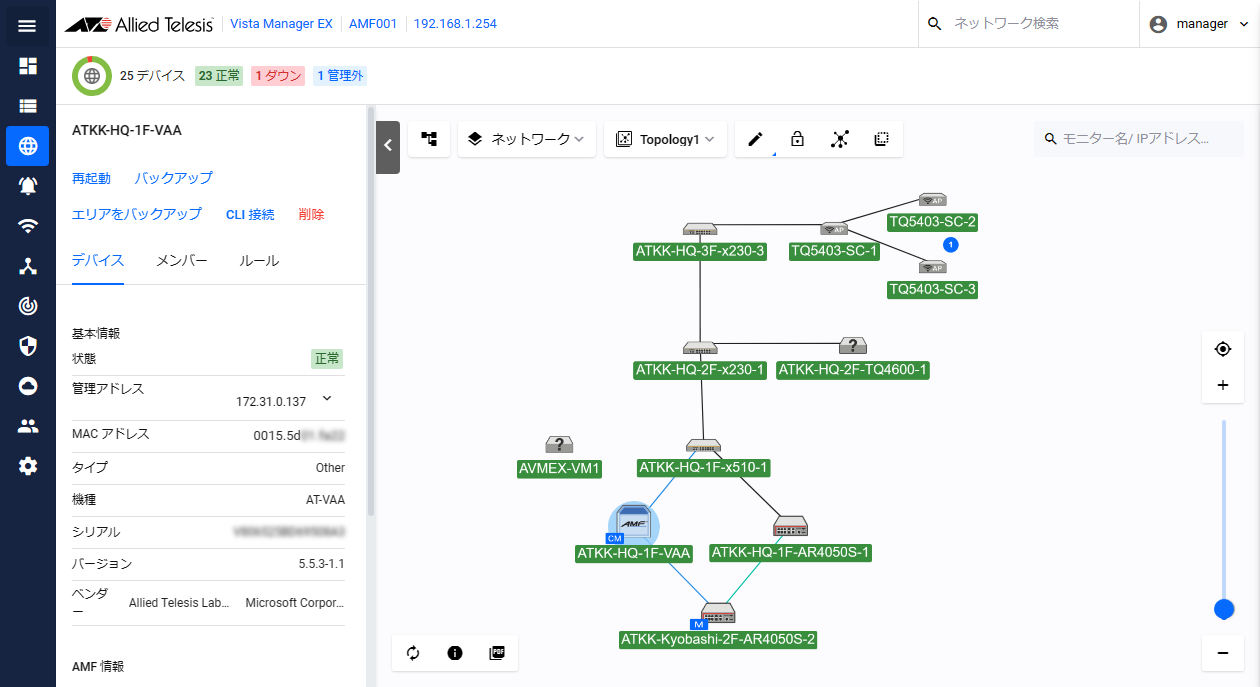
Task: Open the security shield sidebar icon
Action: tap(28, 346)
